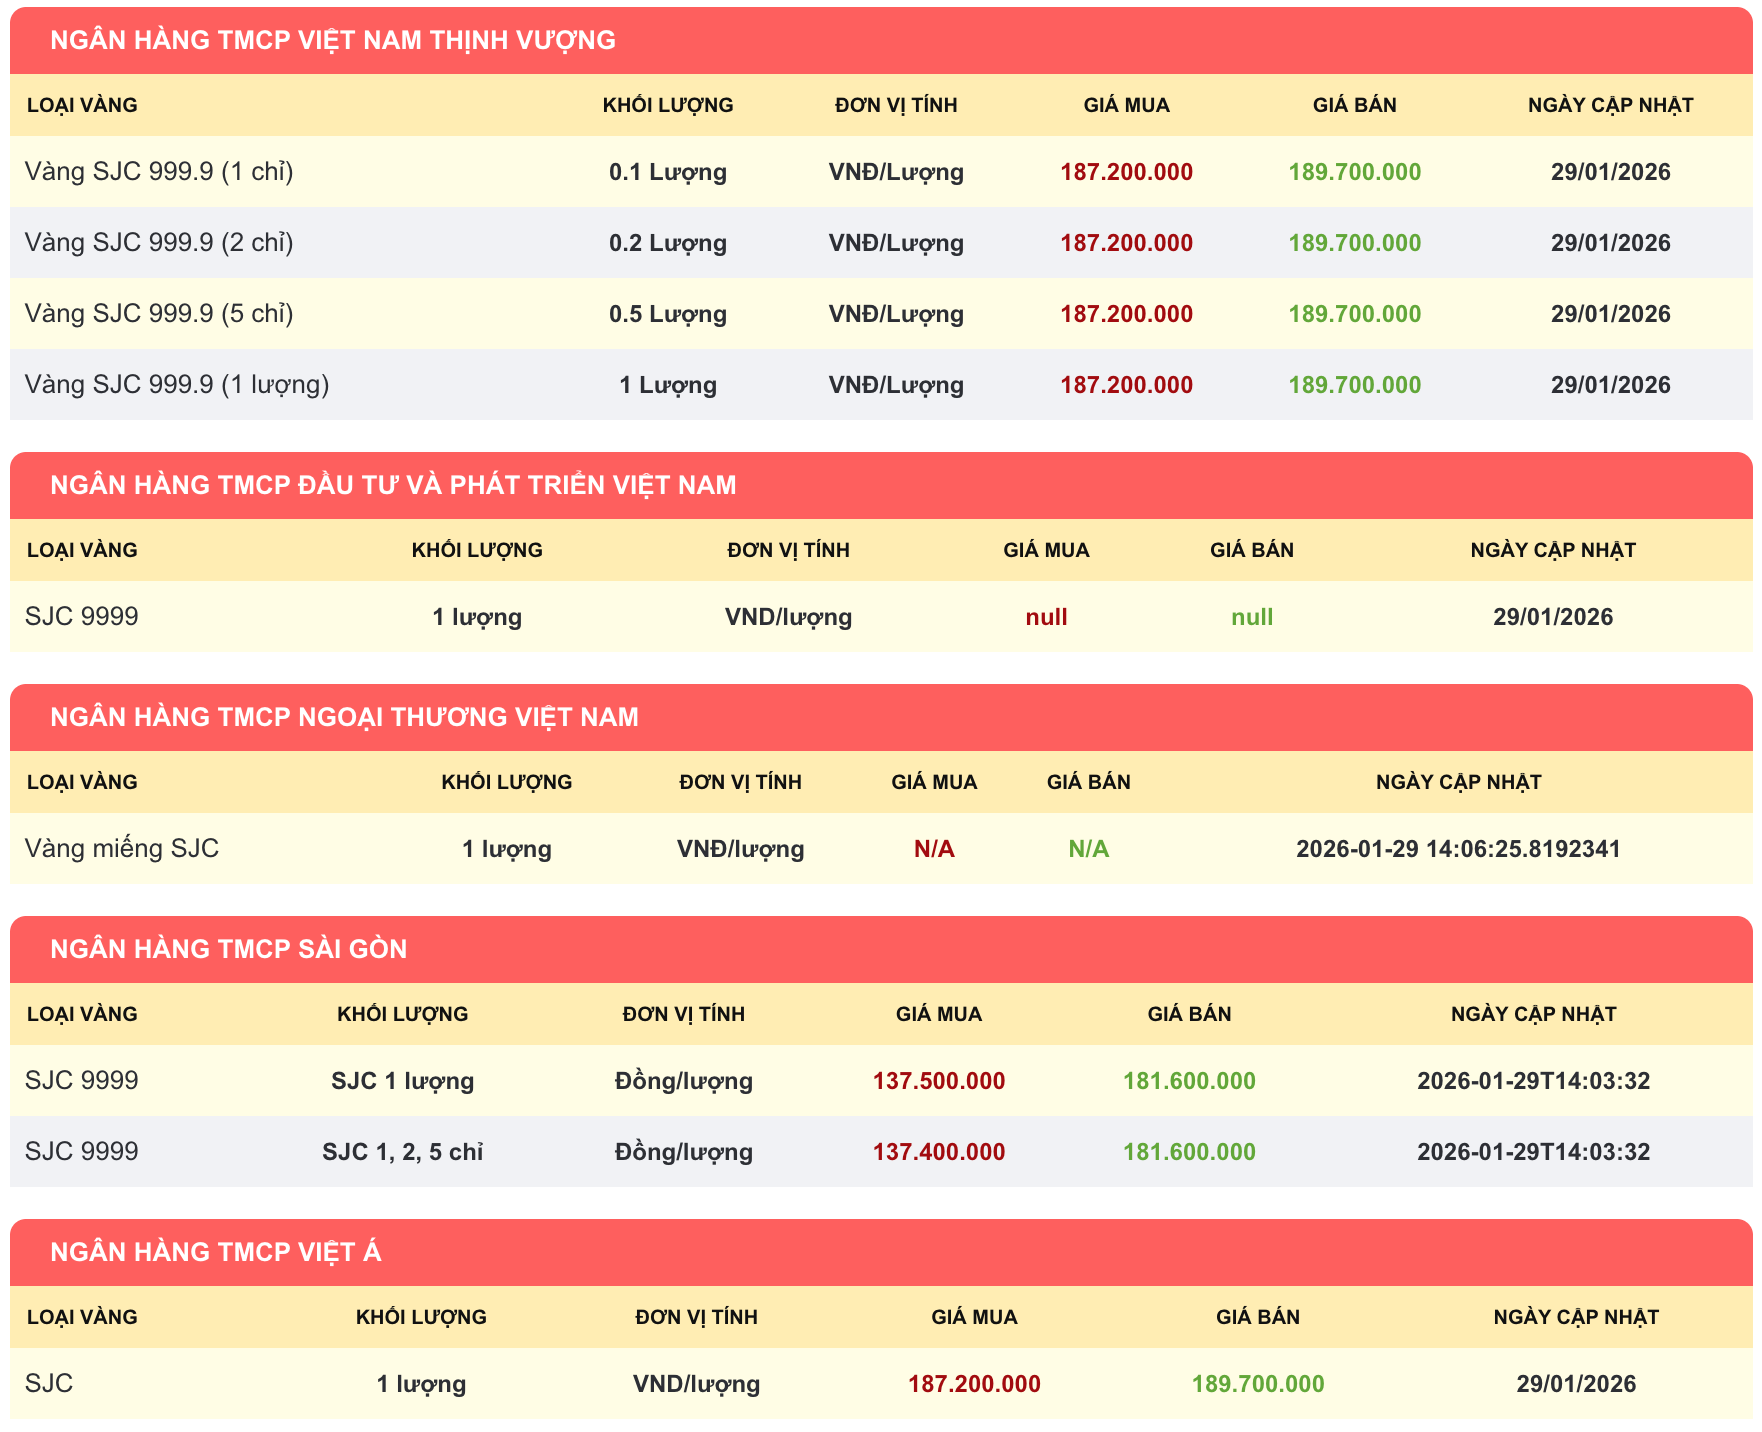Click the 137.400.000 buy price cell
Screen dimensions: 1762x1432
[x=938, y=1152]
